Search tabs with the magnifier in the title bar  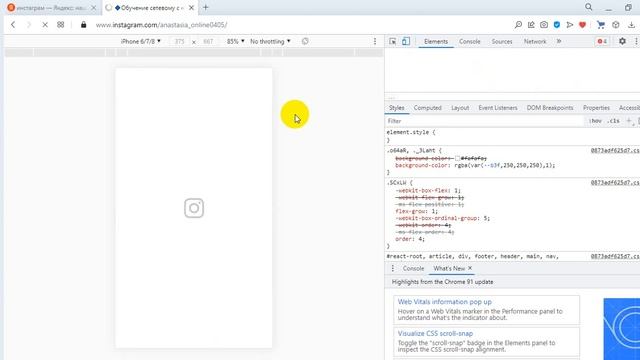point(589,7)
